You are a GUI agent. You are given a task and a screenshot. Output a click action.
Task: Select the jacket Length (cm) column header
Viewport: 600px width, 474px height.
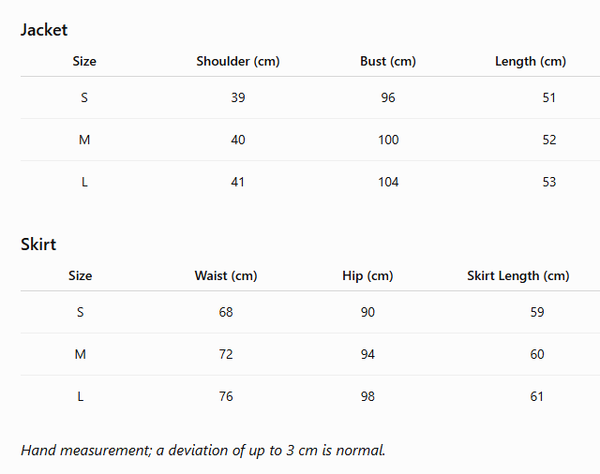(x=530, y=61)
